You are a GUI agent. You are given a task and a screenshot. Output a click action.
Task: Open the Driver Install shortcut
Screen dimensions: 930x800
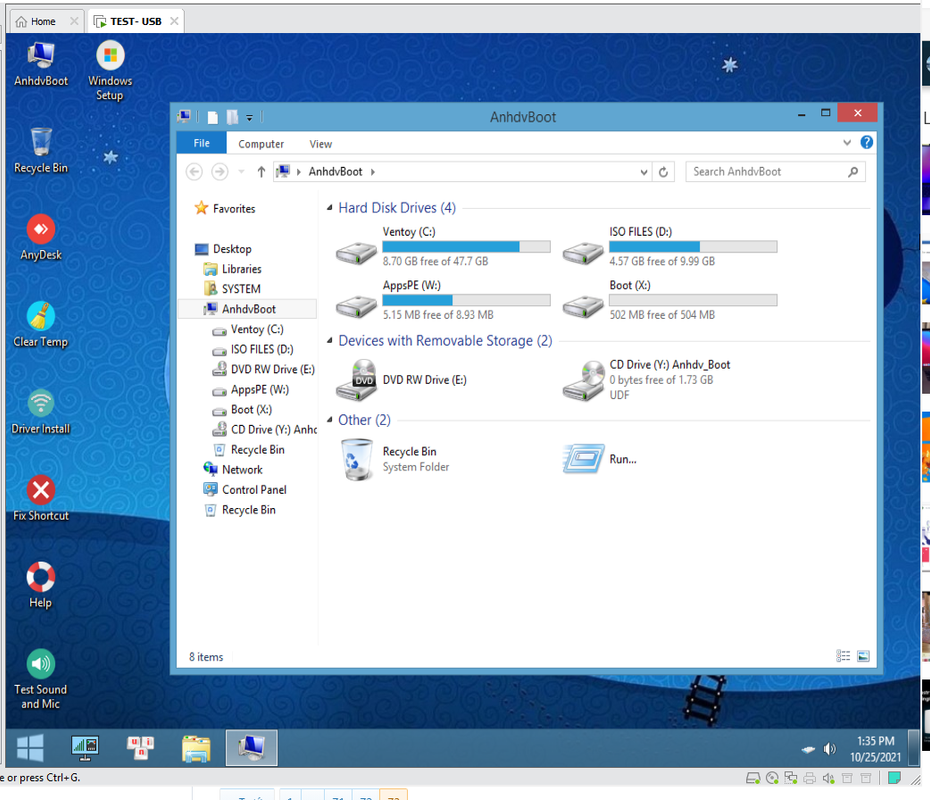[41, 412]
